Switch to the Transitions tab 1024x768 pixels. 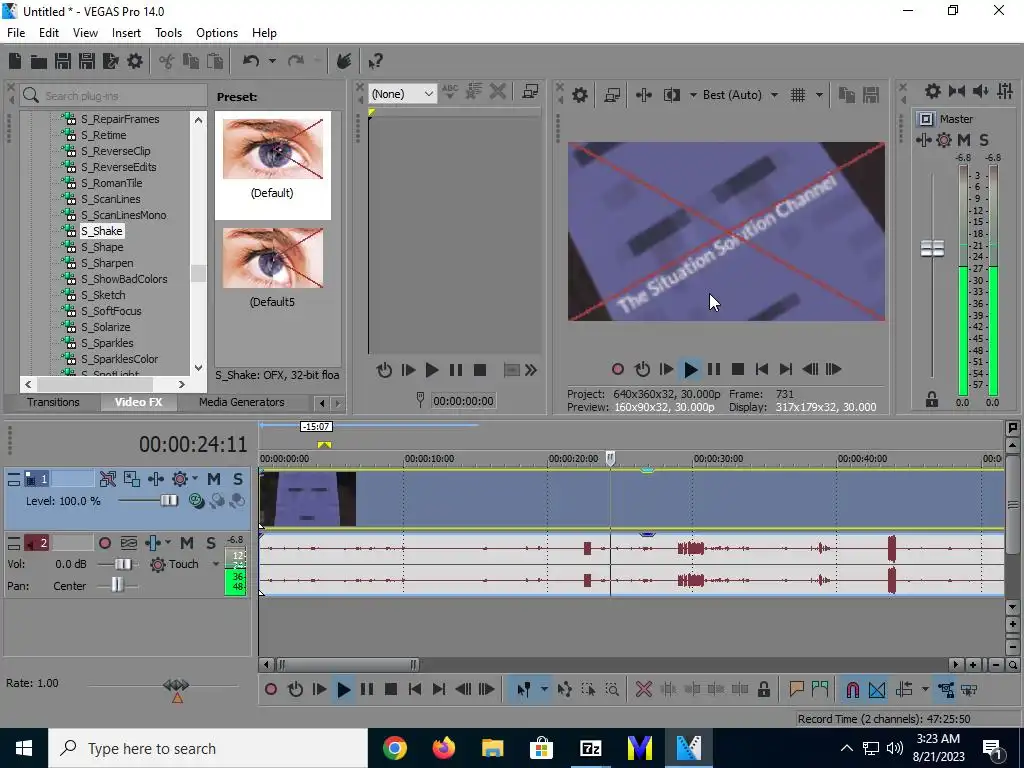click(x=53, y=402)
